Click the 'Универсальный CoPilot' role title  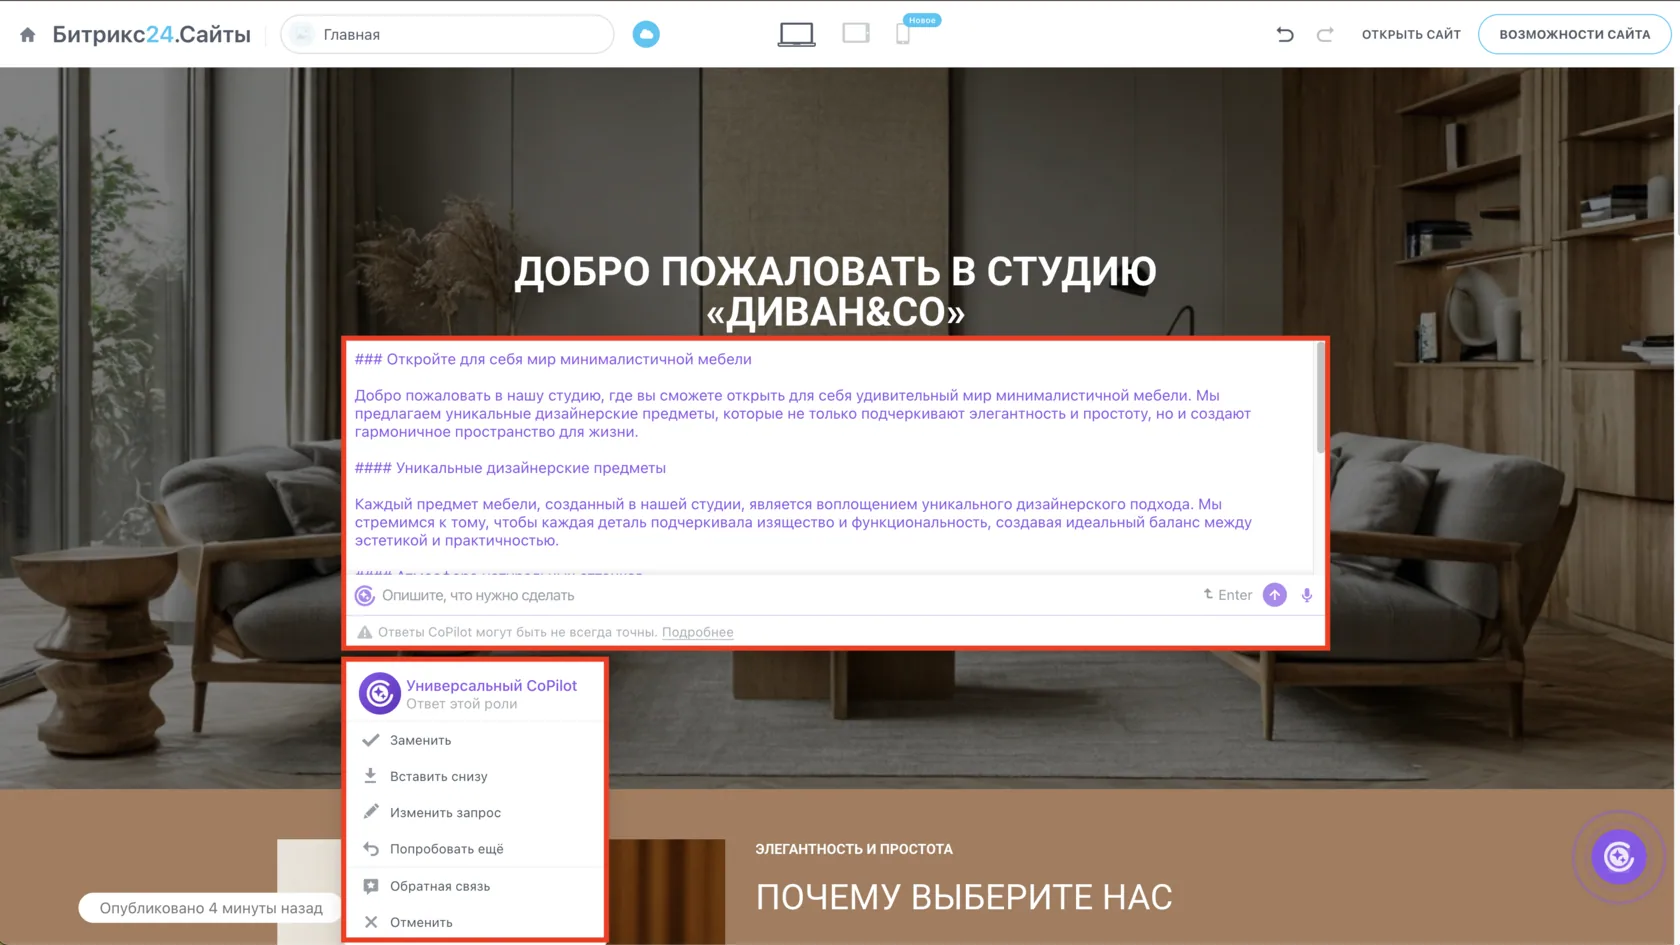pos(491,686)
